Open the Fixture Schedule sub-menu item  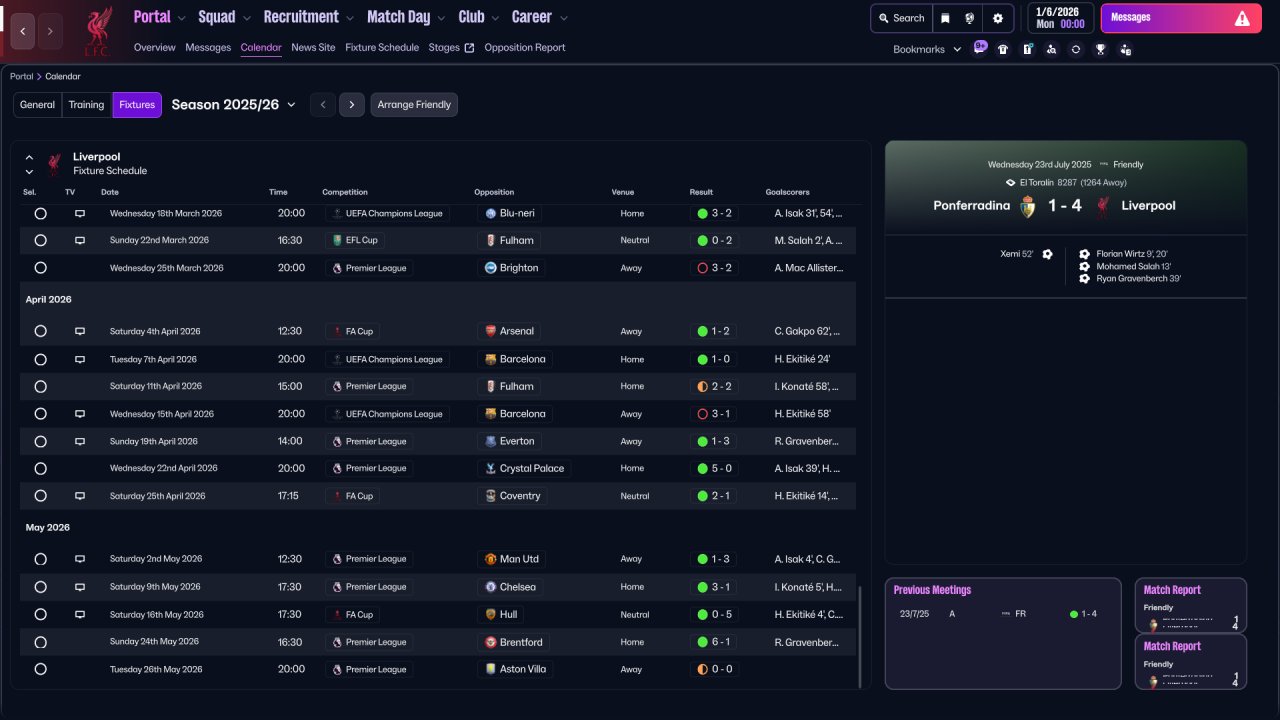click(x=382, y=47)
